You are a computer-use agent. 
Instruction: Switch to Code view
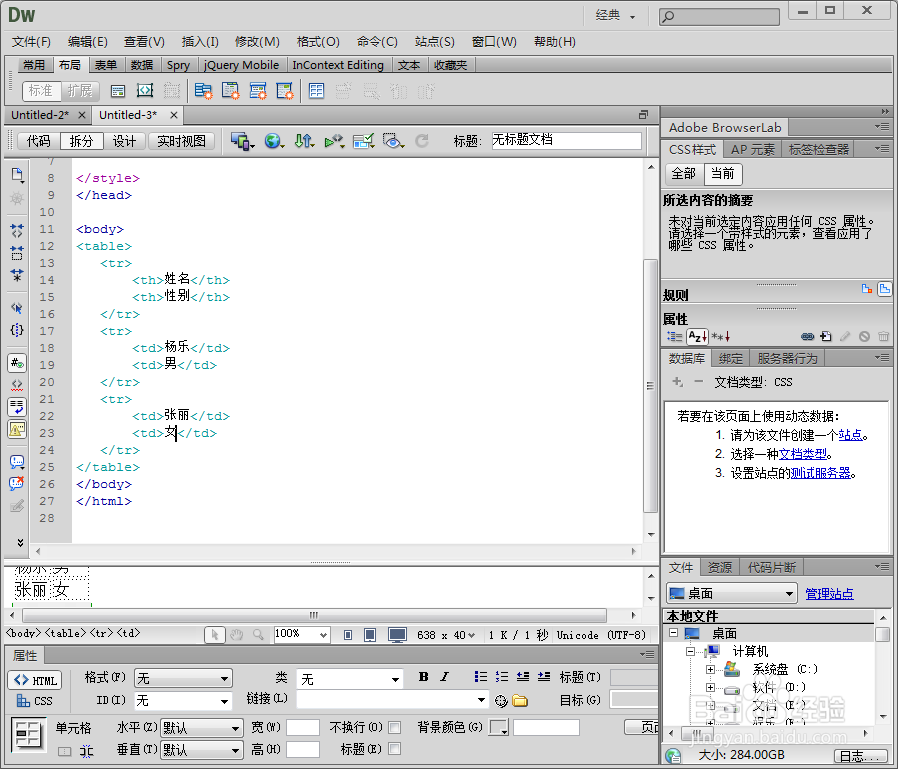coord(39,141)
